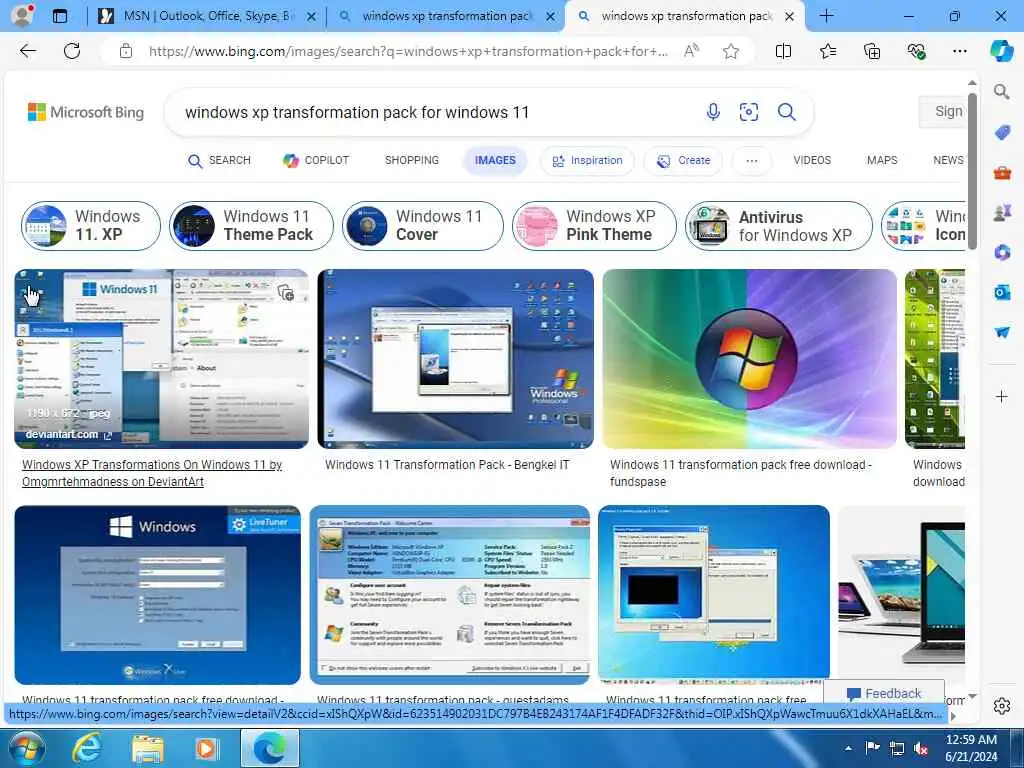The image size is (1024, 768).
Task: Switch to second windows xp transformation tab
Action: click(x=447, y=16)
